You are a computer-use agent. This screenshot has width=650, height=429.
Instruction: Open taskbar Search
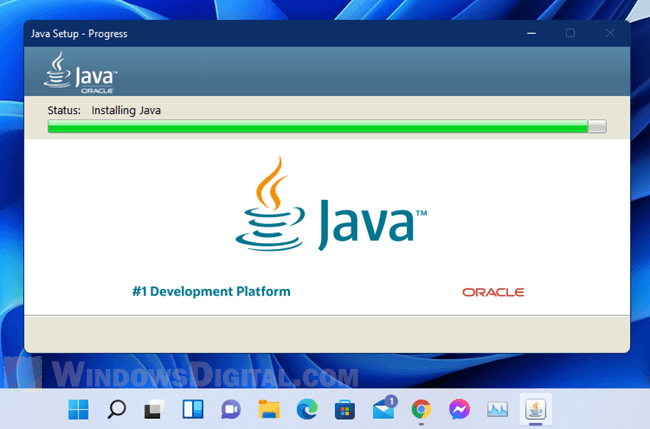[116, 410]
